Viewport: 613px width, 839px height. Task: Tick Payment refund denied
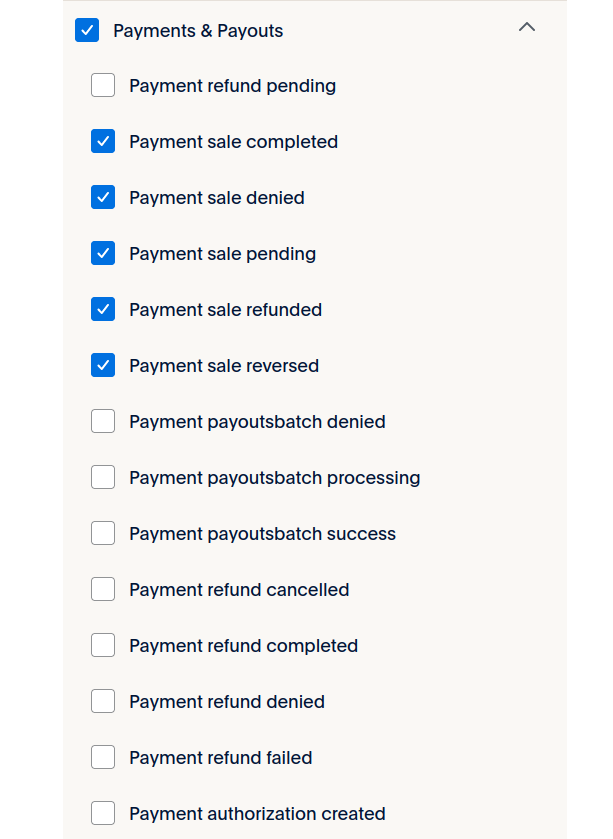point(103,702)
